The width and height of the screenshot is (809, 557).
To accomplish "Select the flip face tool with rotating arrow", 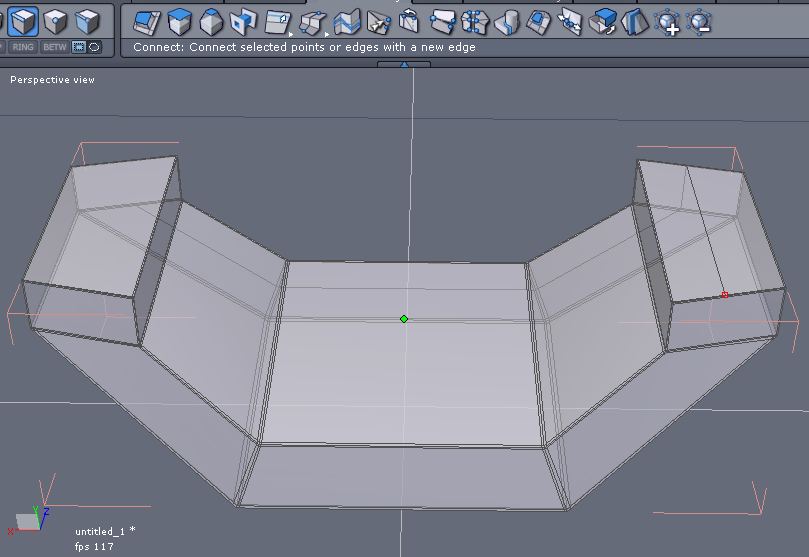I will coord(603,23).
